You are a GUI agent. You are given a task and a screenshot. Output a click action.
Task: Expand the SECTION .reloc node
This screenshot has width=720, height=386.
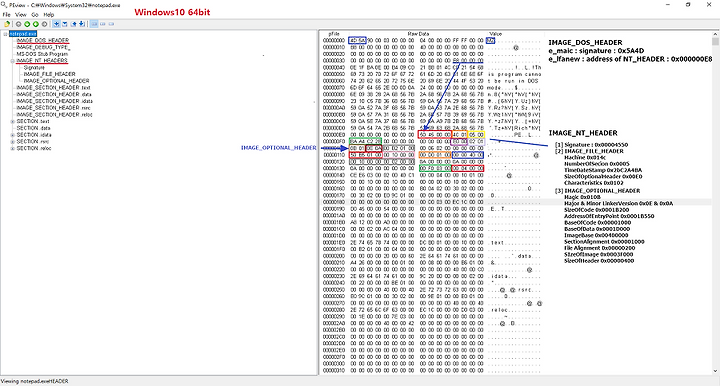point(12,148)
